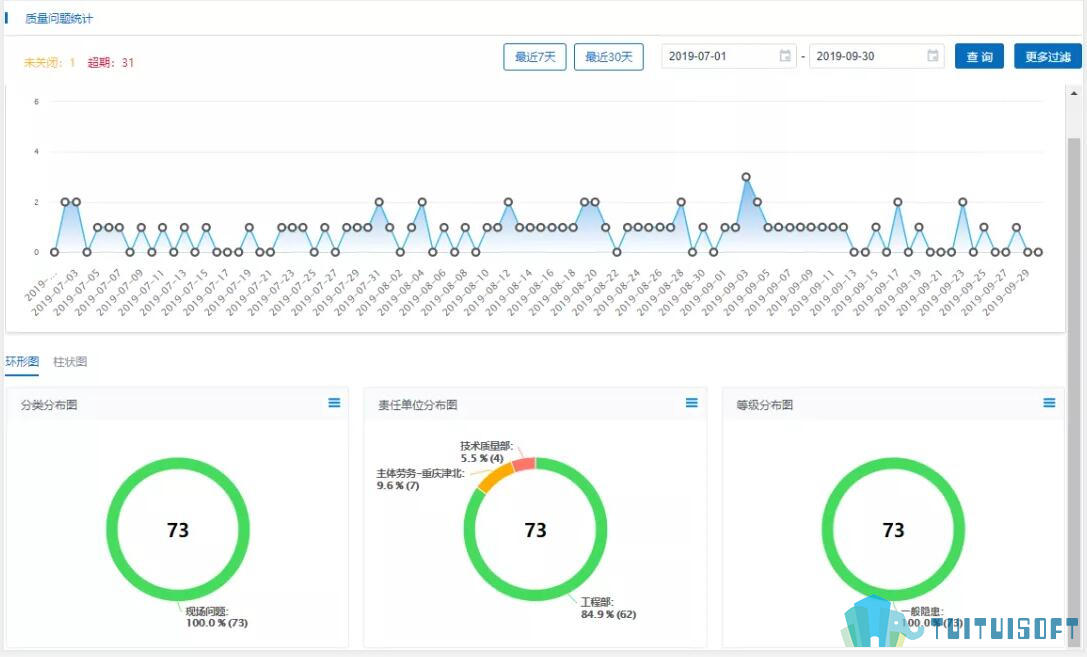1087x657 pixels.
Task: Click the 73 total in 分类分布图 donut
Action: (x=178, y=530)
